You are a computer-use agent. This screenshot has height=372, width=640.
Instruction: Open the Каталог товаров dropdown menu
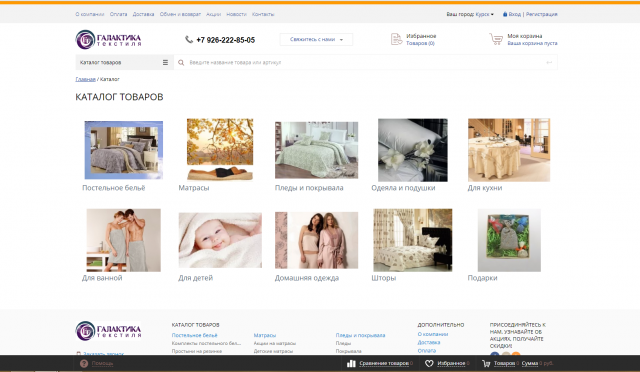124,62
